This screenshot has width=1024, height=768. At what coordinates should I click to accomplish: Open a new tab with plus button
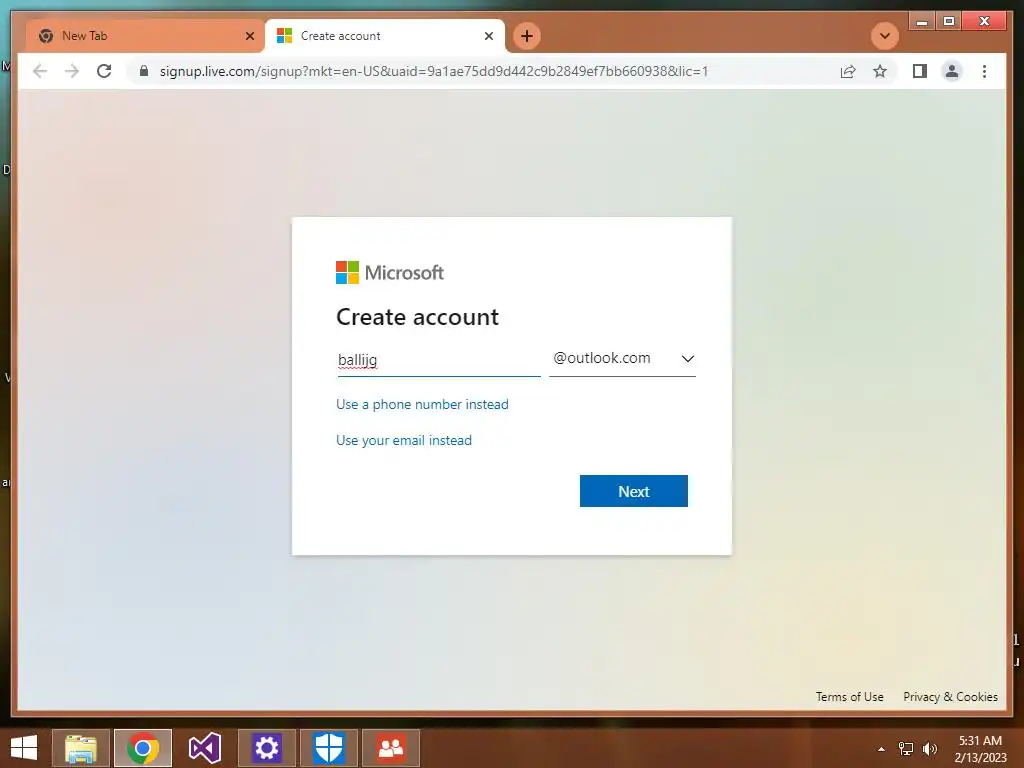tap(527, 36)
